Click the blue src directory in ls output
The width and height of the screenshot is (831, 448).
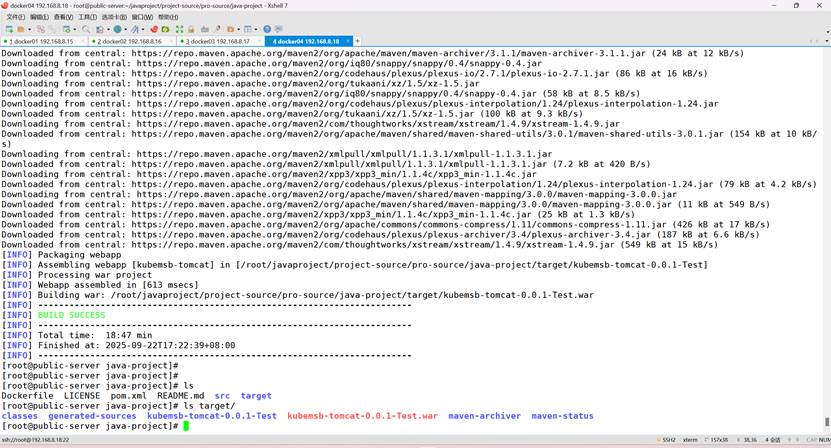pyautogui.click(x=222, y=396)
